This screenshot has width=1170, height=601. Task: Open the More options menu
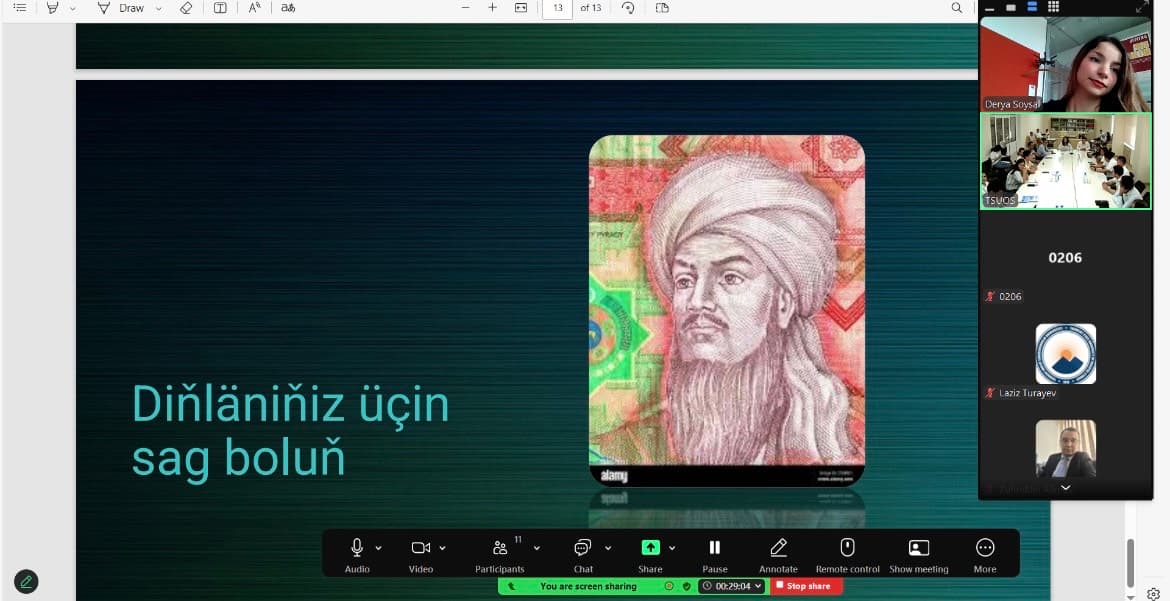(985, 555)
